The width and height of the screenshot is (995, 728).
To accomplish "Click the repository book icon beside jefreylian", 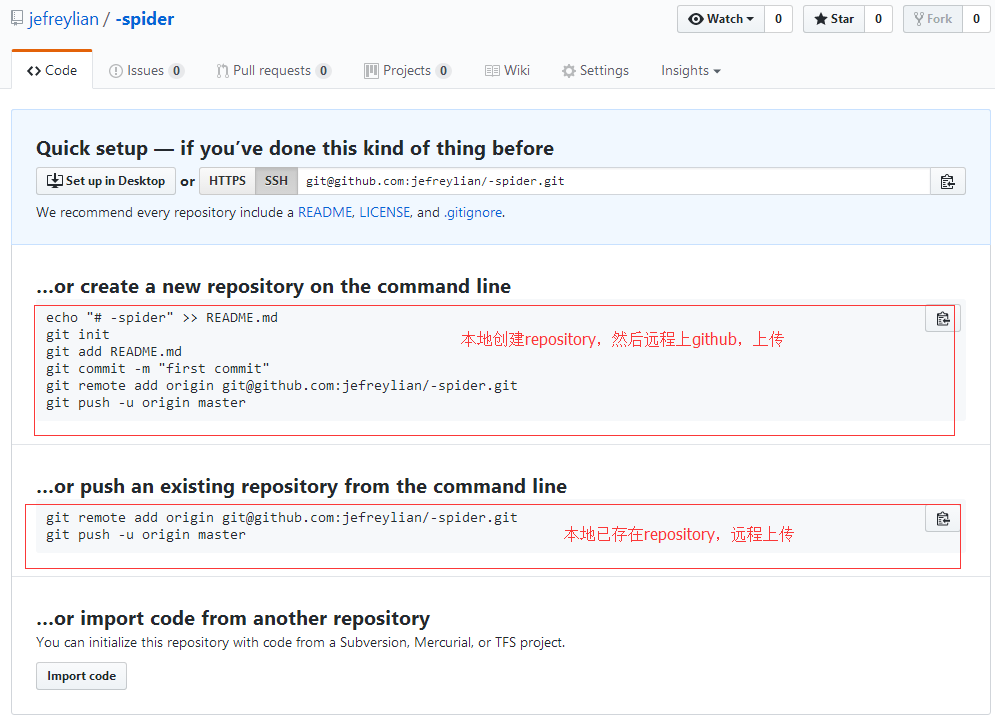I will [17, 18].
